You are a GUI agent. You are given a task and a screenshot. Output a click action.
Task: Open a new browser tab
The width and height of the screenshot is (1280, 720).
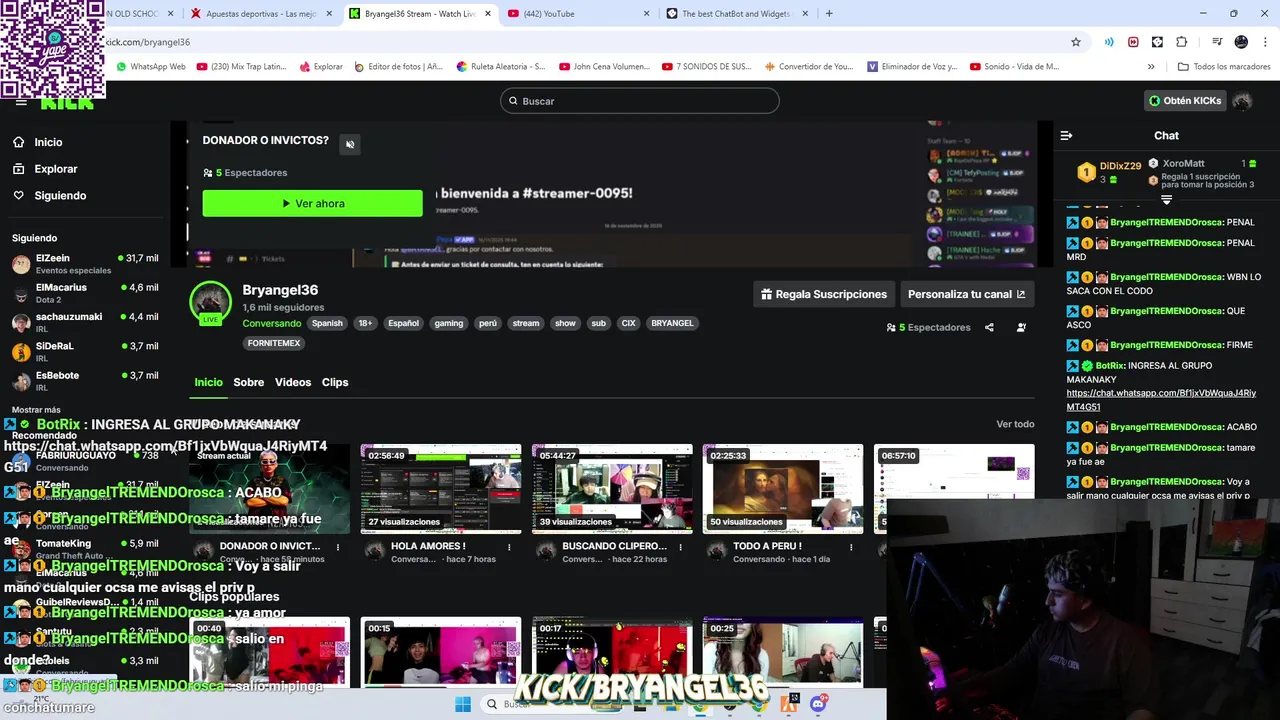[x=829, y=14]
